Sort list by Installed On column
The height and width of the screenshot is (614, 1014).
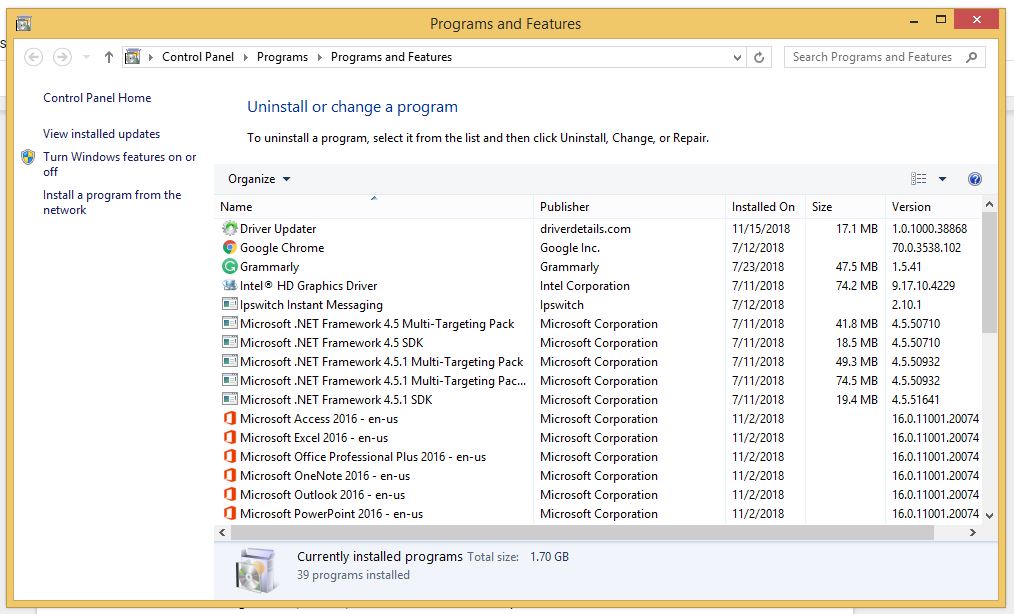tap(763, 207)
